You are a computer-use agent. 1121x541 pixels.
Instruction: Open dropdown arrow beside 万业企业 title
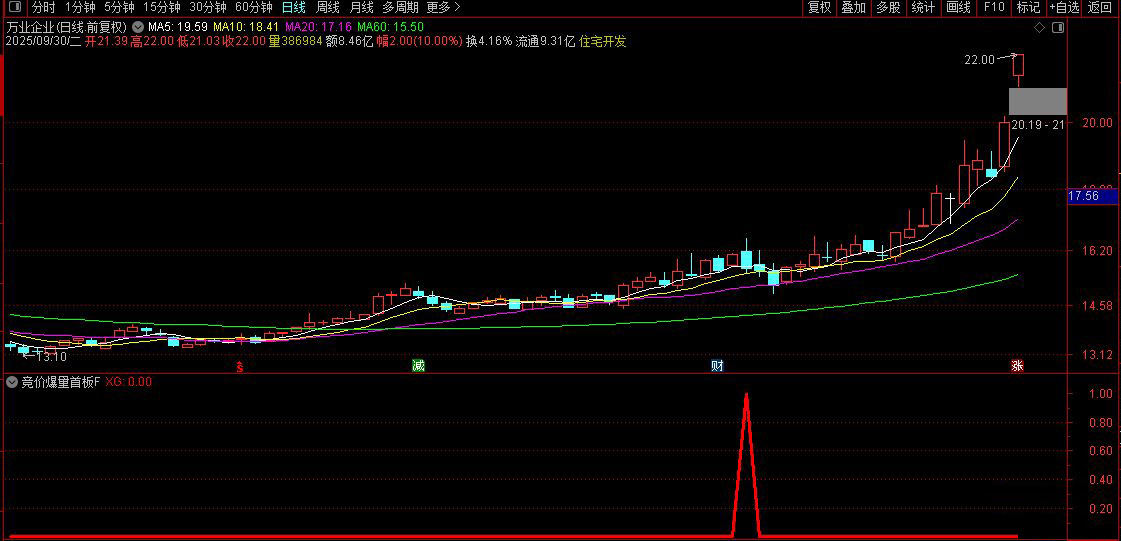136,27
